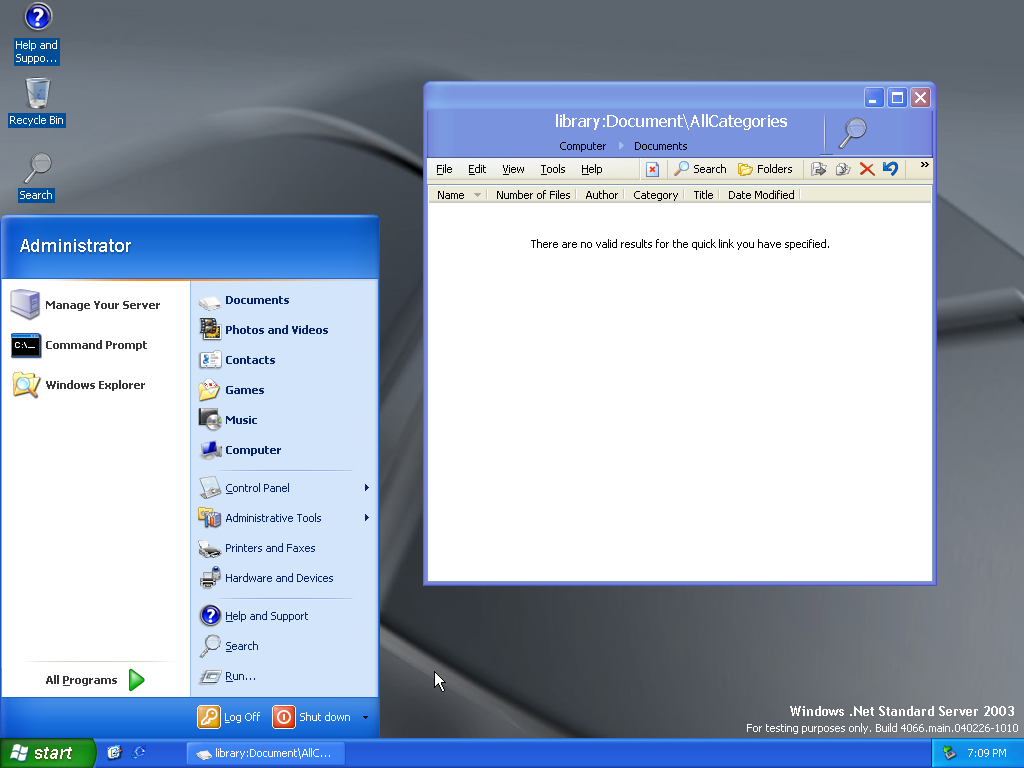This screenshot has width=1024, height=768.
Task: Open the Tools menu
Action: pos(553,169)
